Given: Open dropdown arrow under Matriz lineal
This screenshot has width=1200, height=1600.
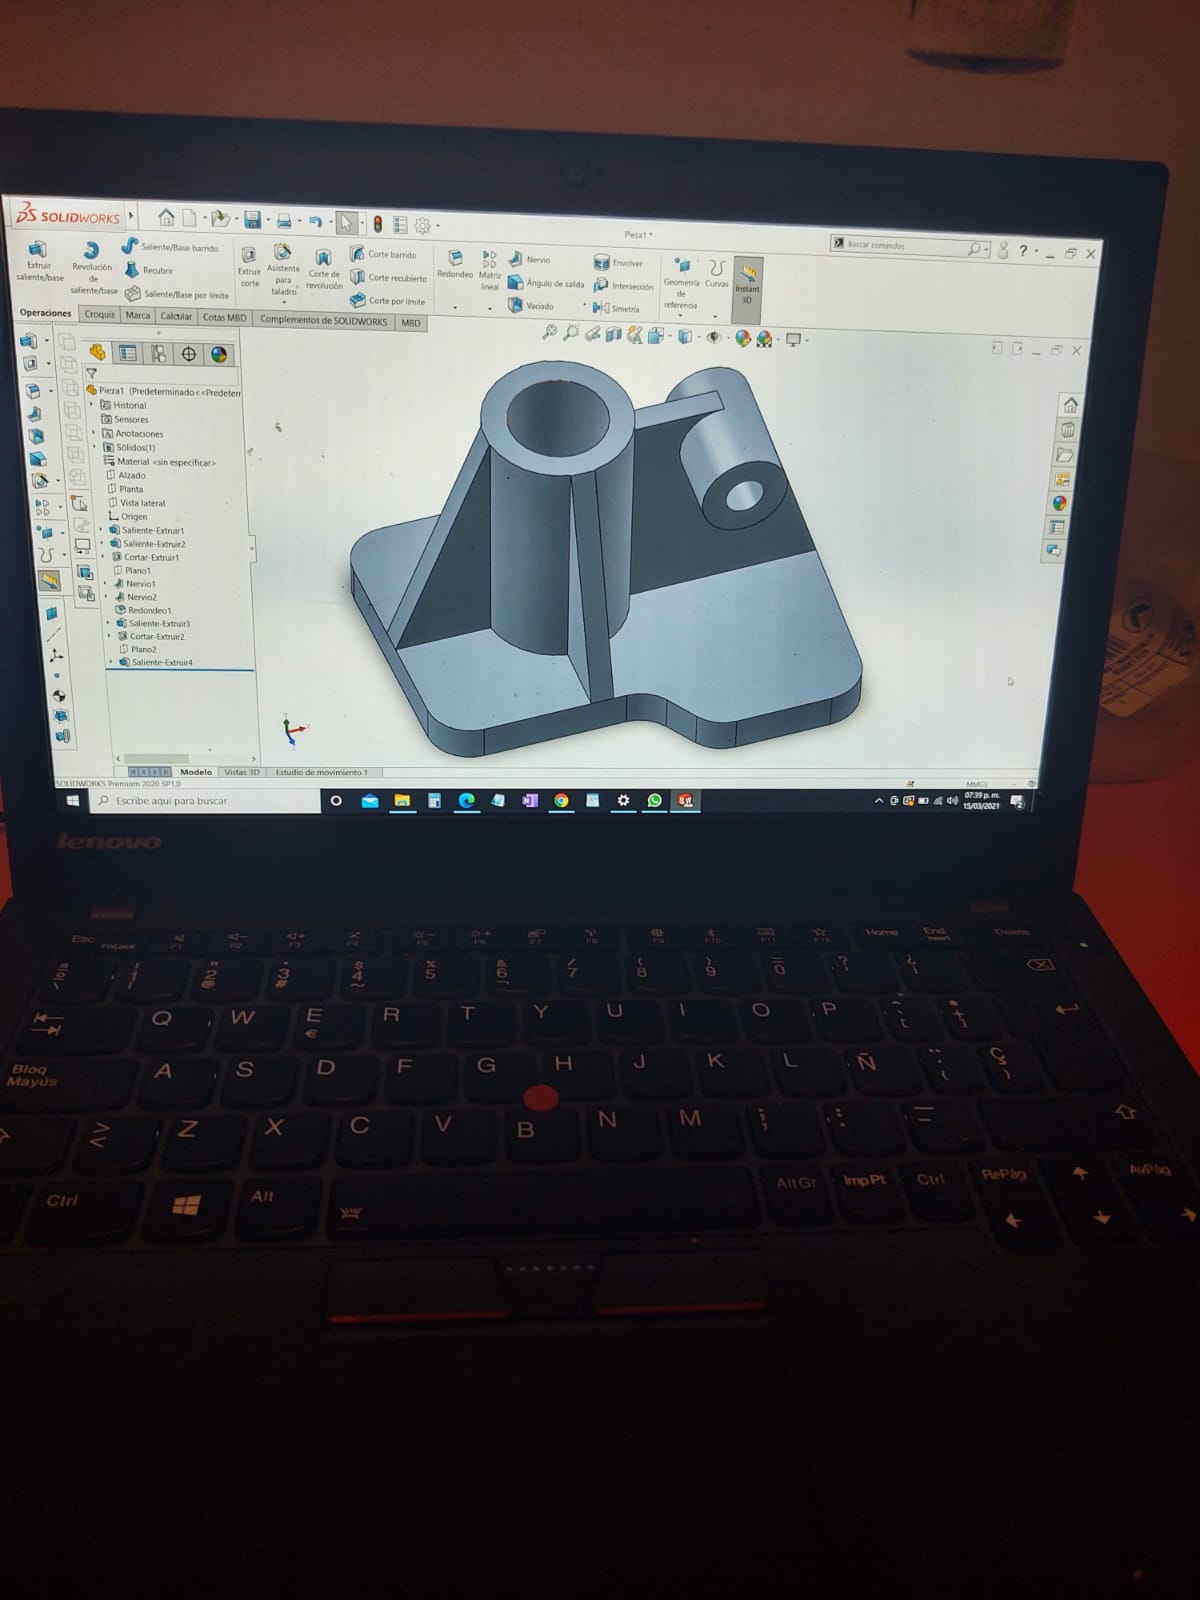Looking at the screenshot, I should click(489, 308).
